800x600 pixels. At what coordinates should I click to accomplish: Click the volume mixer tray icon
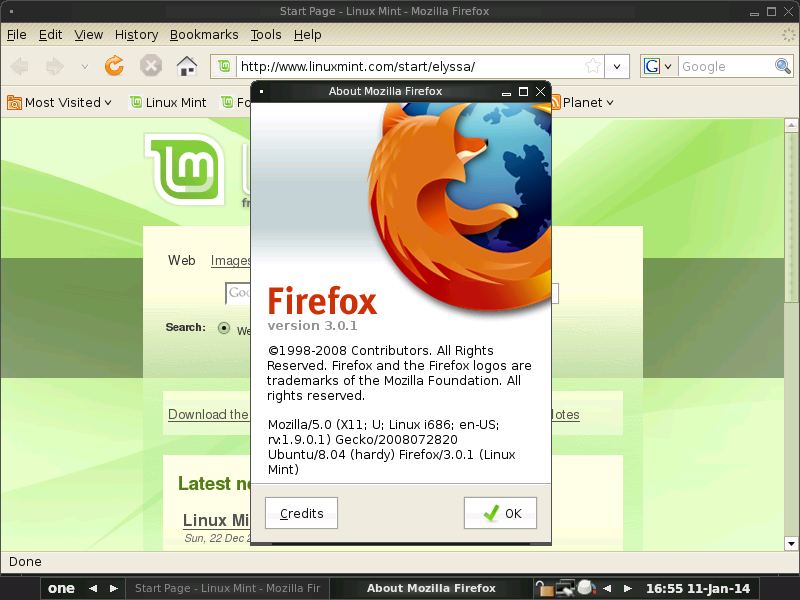coord(586,588)
